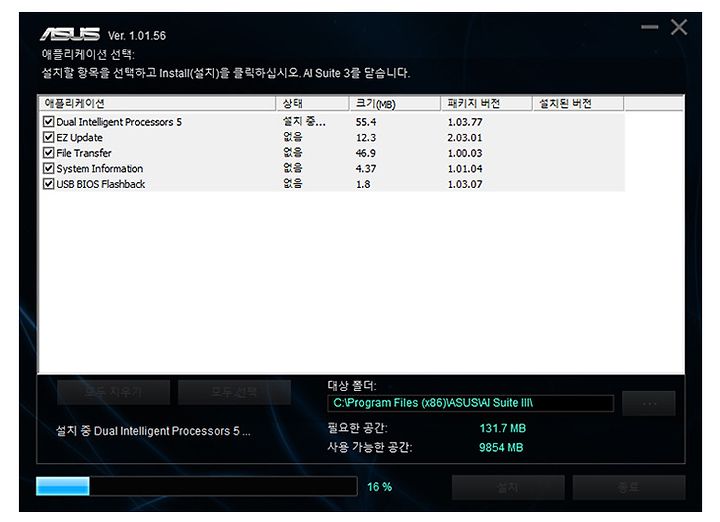Click the installing Dual Intelligent Processors status message

coord(153,431)
